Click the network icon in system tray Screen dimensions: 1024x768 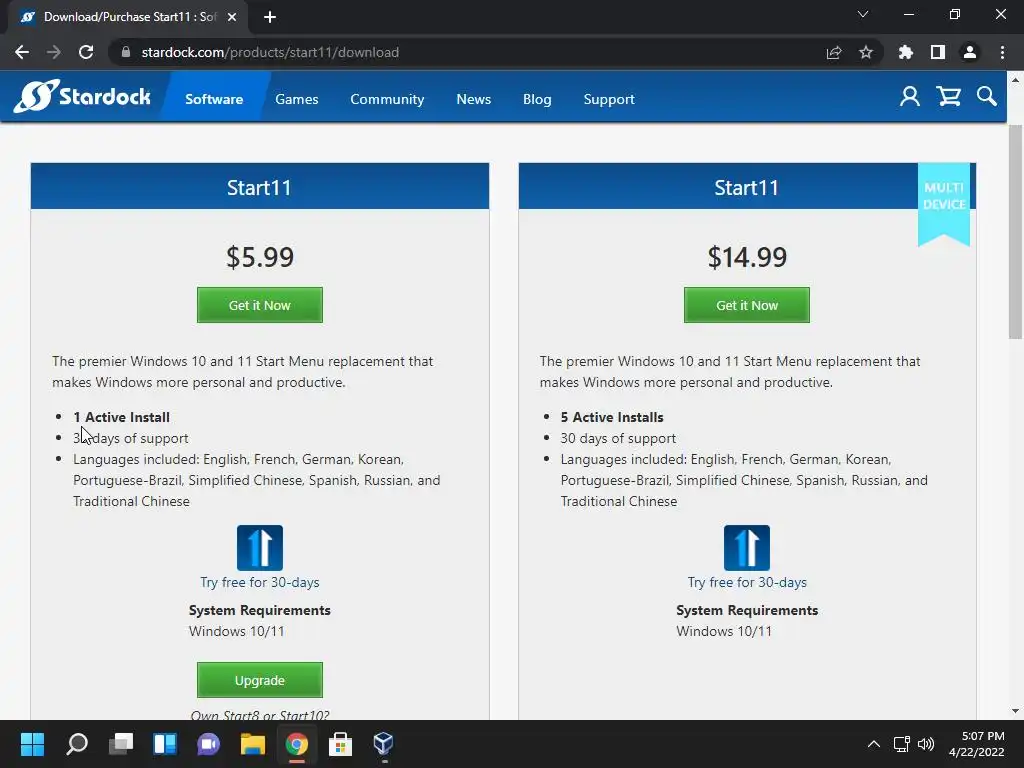(x=902, y=744)
